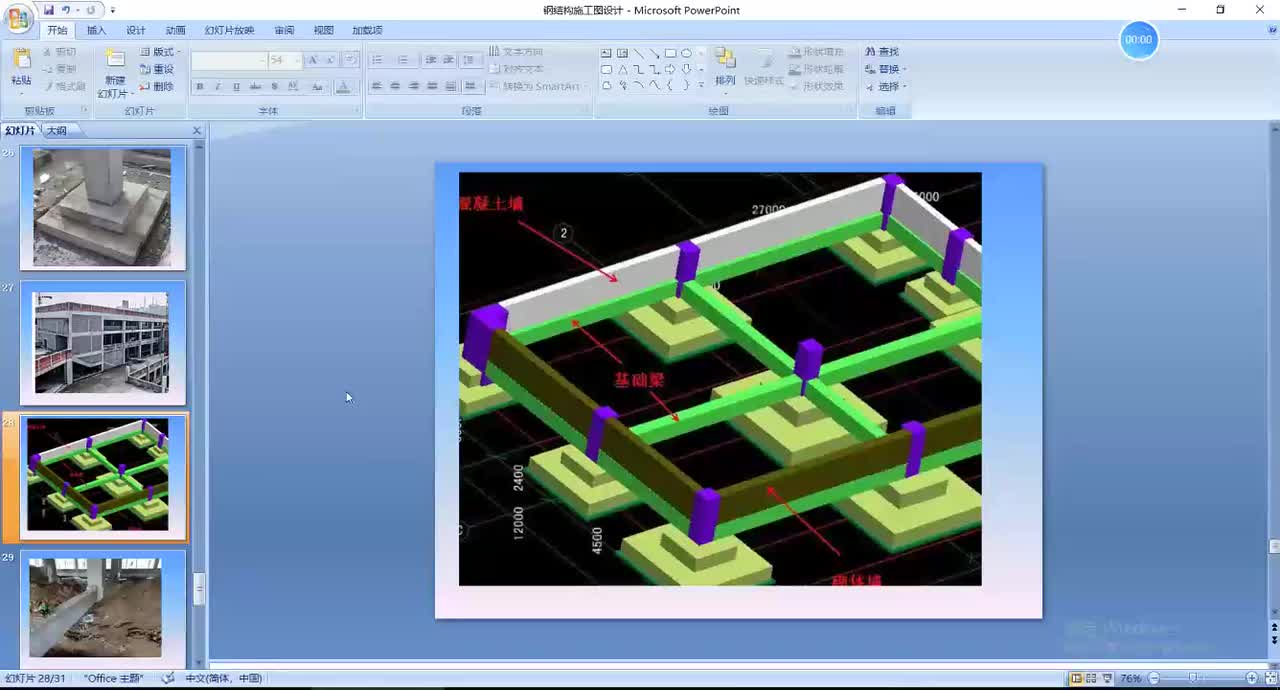Select the rectangle shape
The image size is (1280, 690).
670,53
